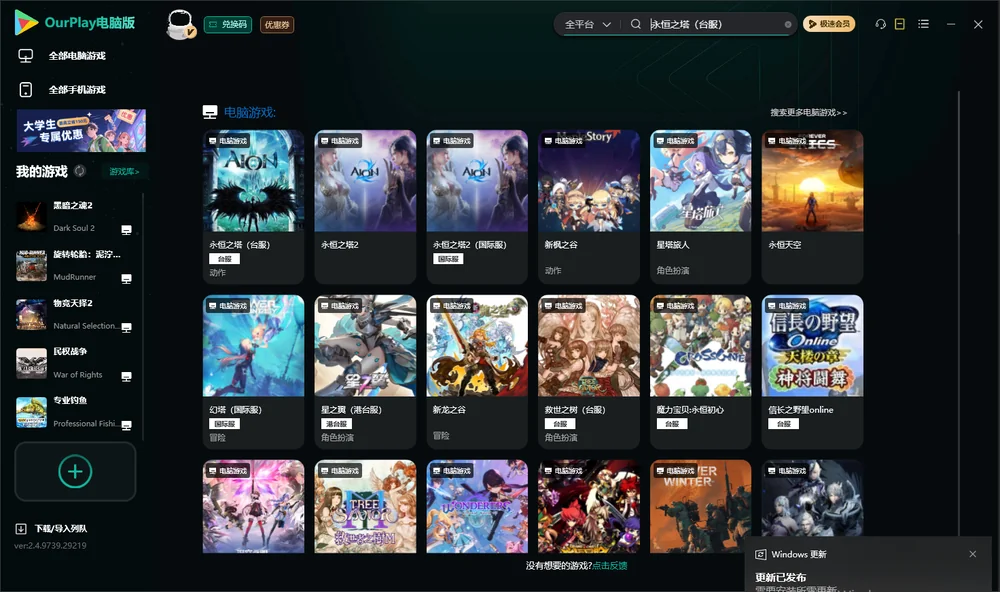The width and height of the screenshot is (1000, 592).
Task: Click the PC icon on War of Rights row
Action: point(126,376)
